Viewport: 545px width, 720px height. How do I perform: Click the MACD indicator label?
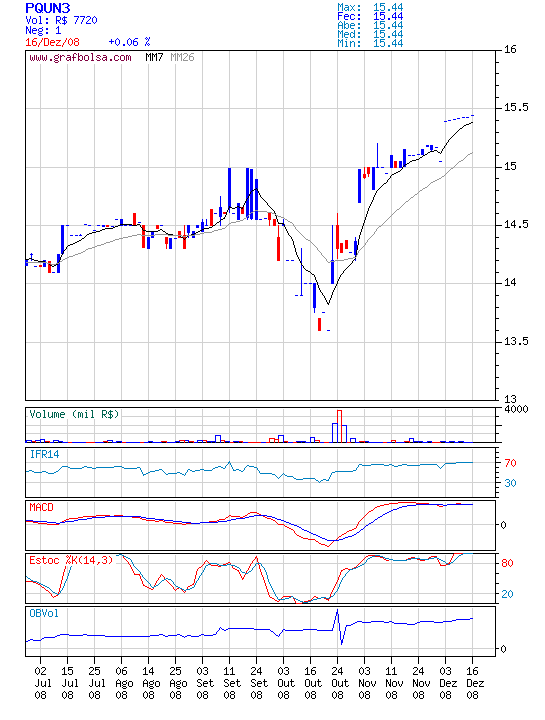tap(41, 507)
